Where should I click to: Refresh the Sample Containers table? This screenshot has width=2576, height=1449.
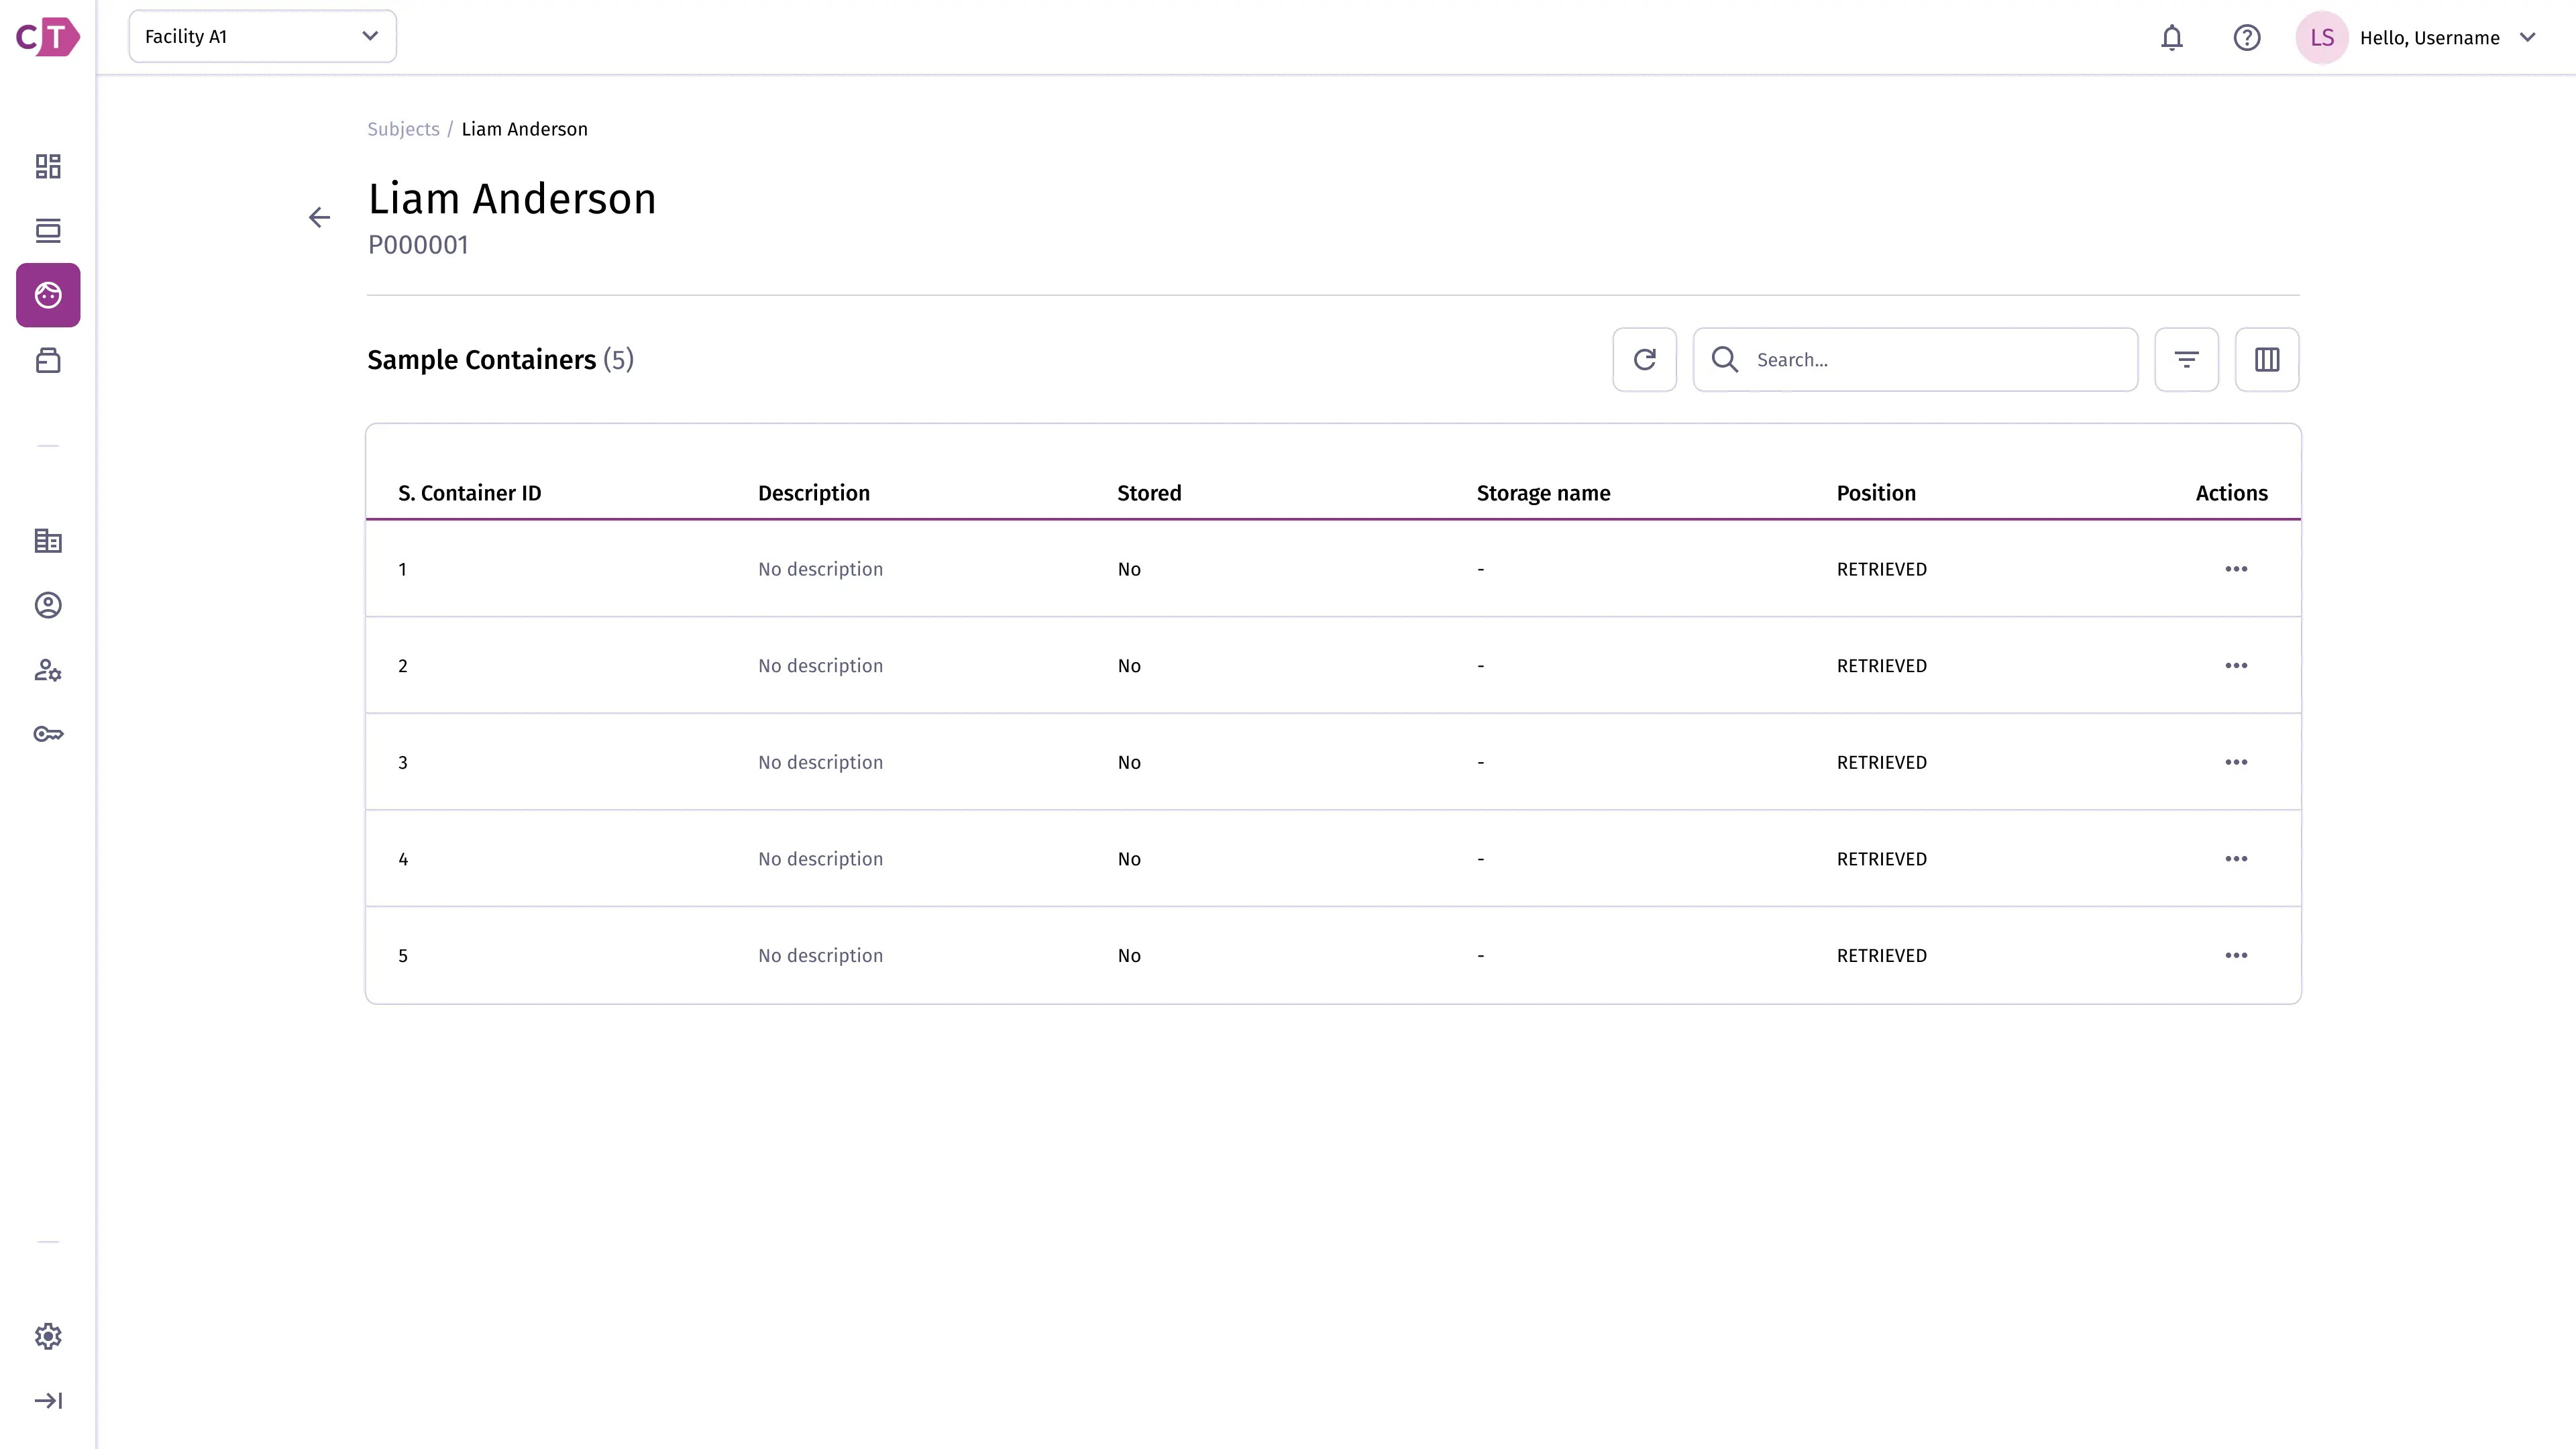point(1644,359)
